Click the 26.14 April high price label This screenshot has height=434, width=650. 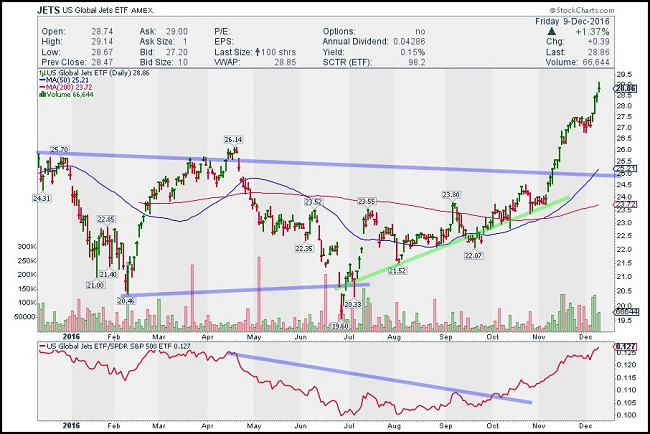point(234,140)
